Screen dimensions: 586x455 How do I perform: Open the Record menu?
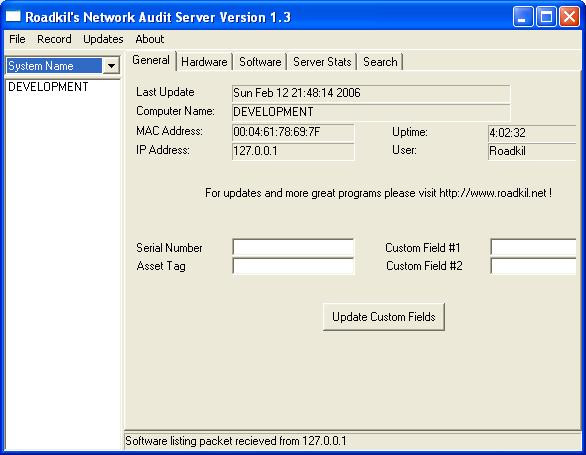54,39
